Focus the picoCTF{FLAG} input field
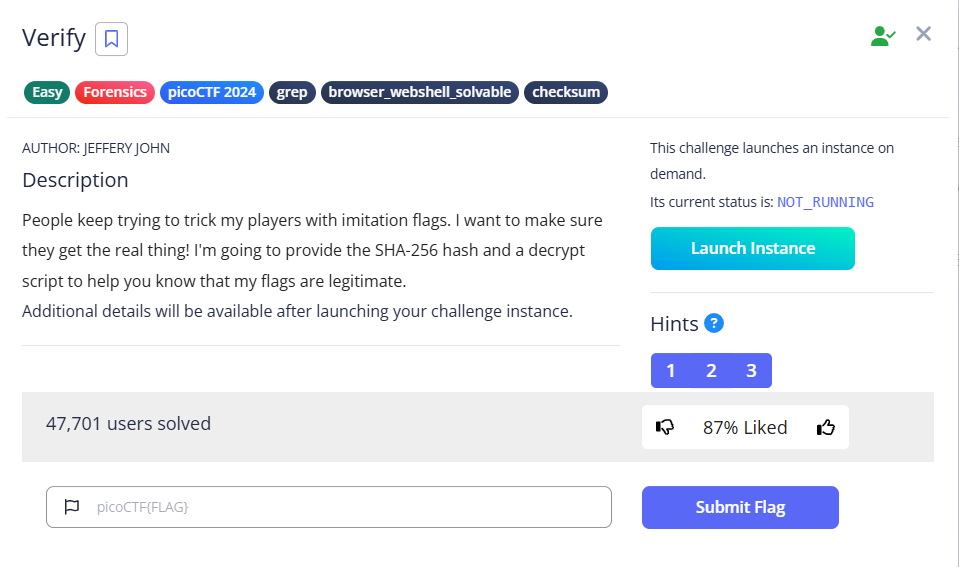This screenshot has width=959, height=567. pos(340,507)
